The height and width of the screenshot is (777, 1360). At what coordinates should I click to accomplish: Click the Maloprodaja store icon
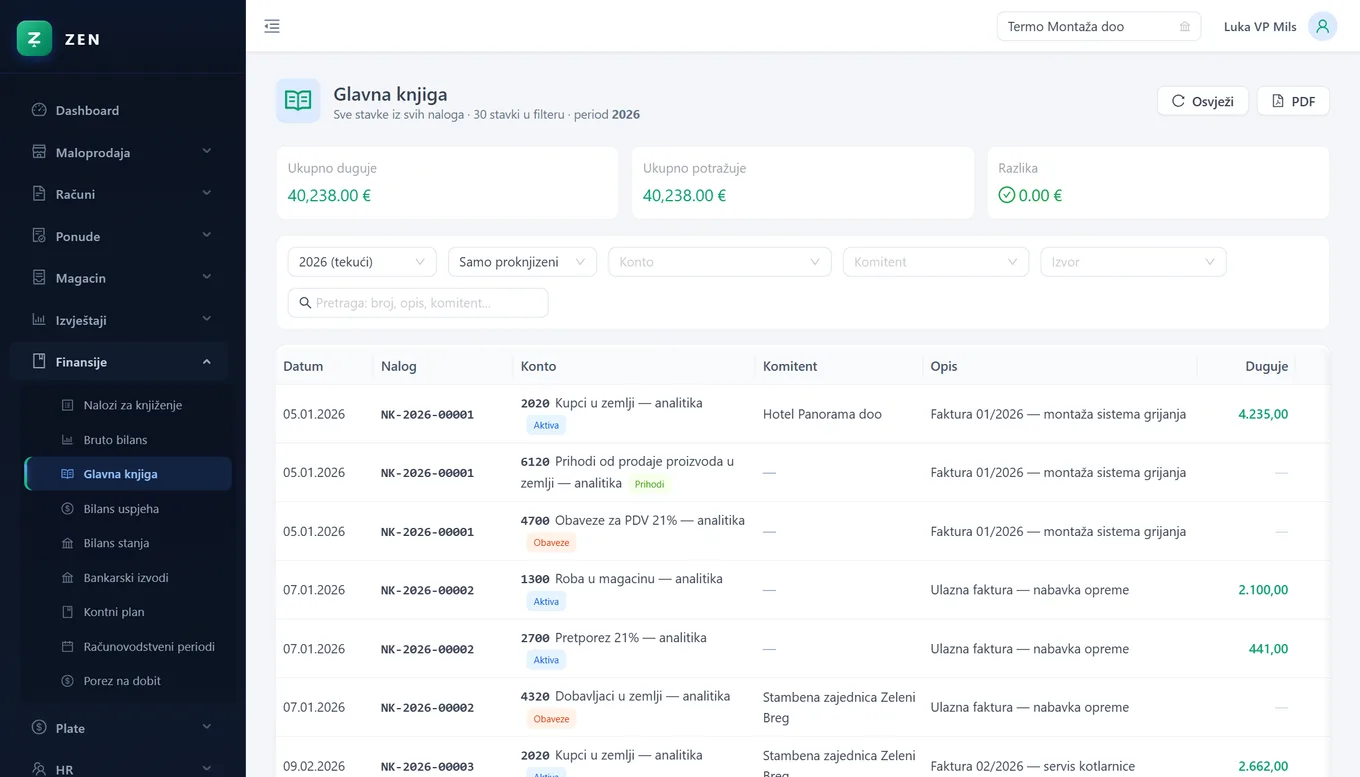coord(39,152)
